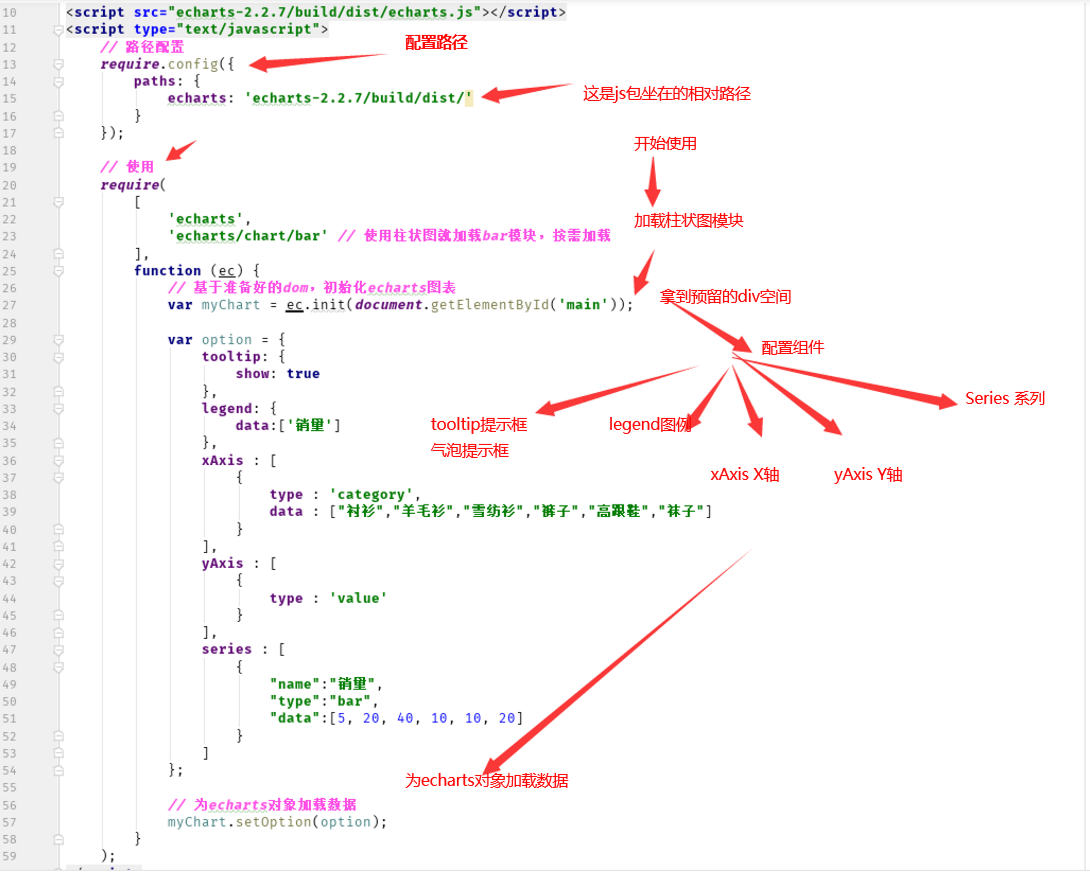This screenshot has width=1090, height=872.
Task: Click the 'echarts' module string on line 22
Action: [x=205, y=219]
